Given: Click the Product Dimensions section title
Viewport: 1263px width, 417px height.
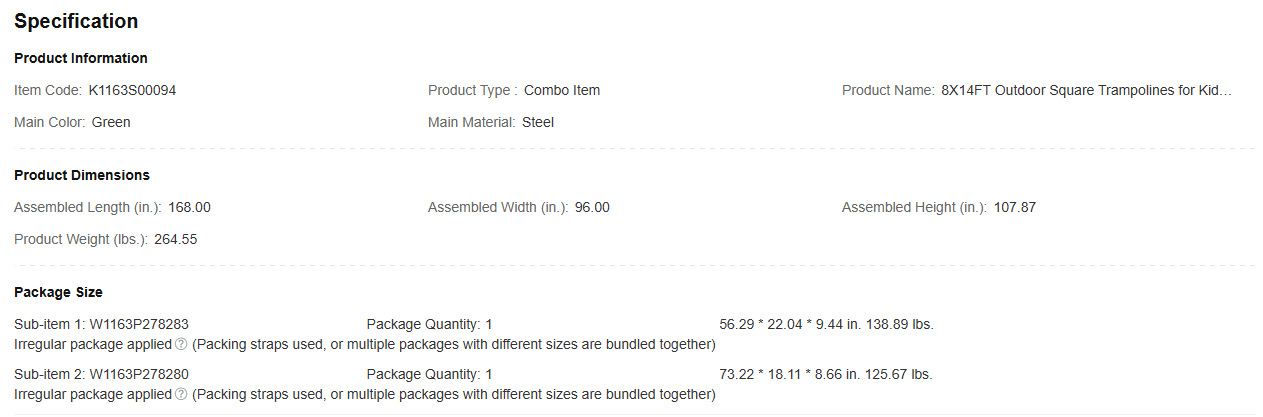Looking at the screenshot, I should [x=82, y=175].
